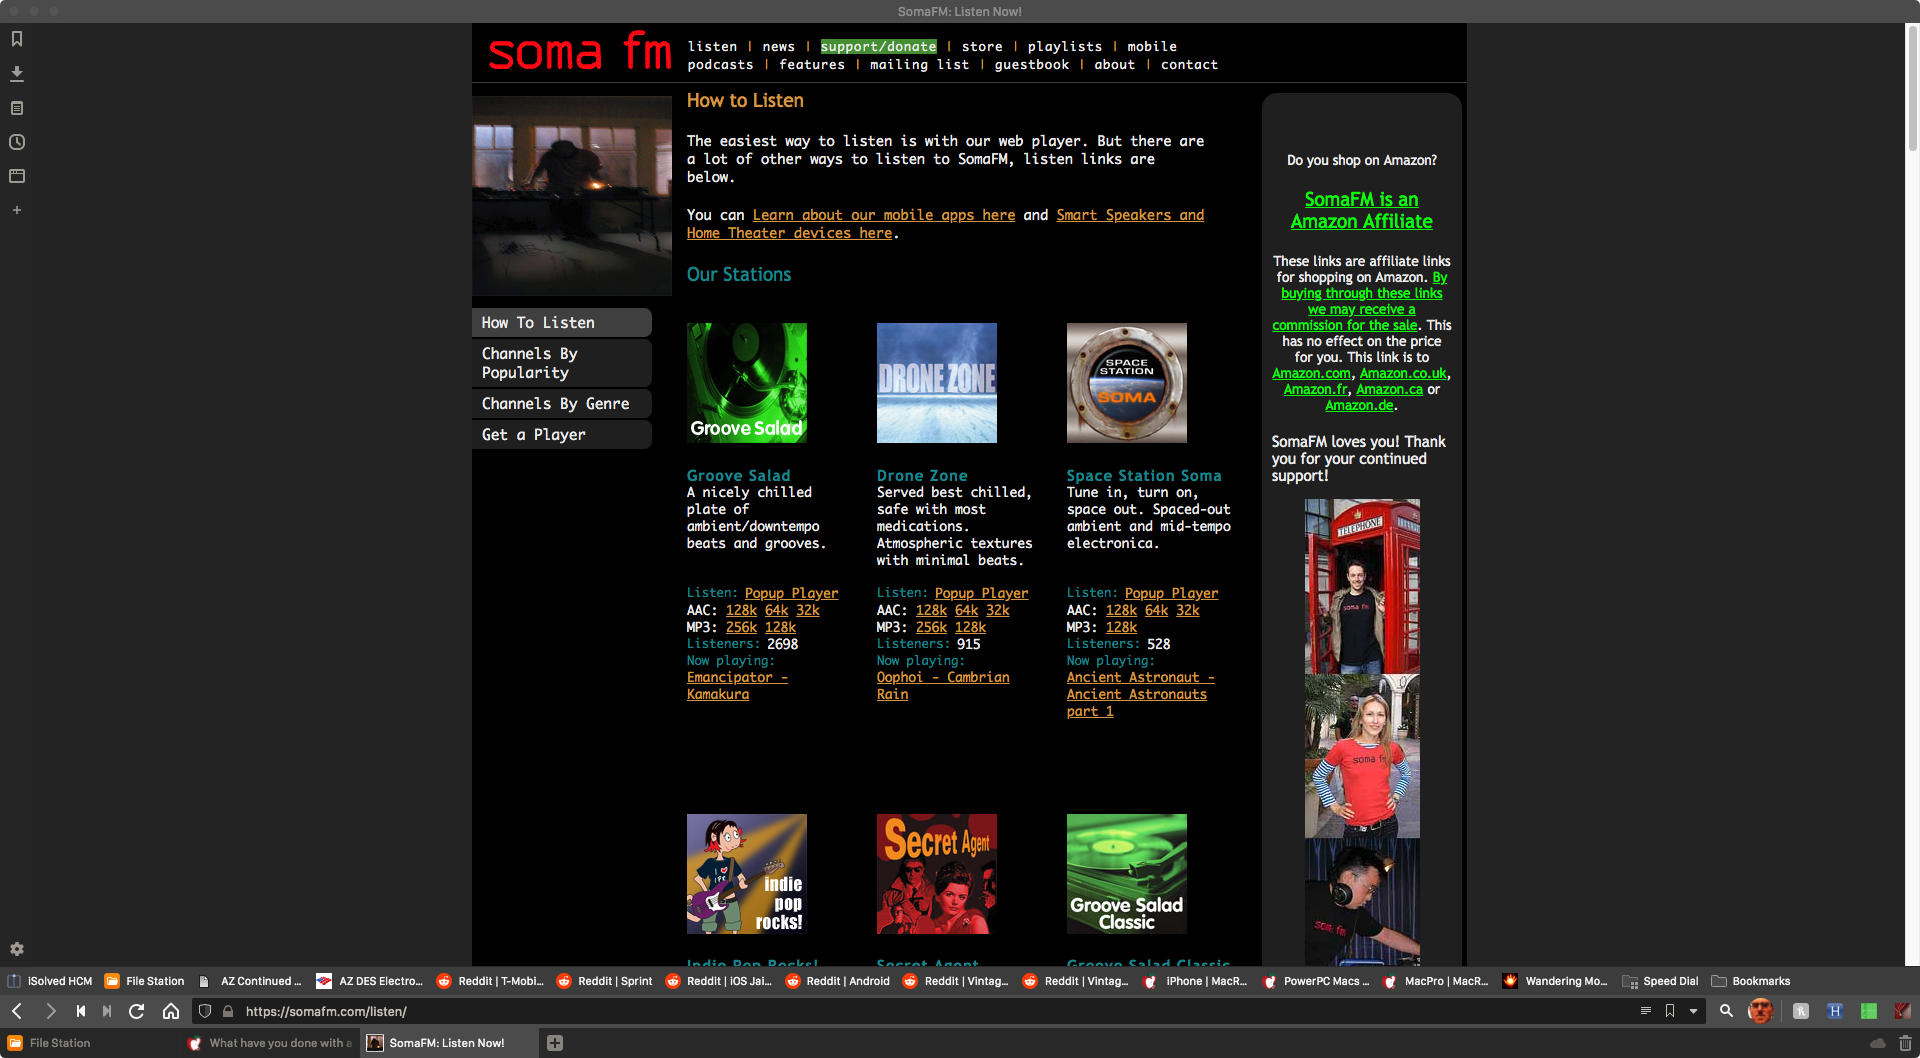Viewport: 1920px width, 1058px height.
Task: Open the Bookmarks panel in the sidebar
Action: (17, 39)
